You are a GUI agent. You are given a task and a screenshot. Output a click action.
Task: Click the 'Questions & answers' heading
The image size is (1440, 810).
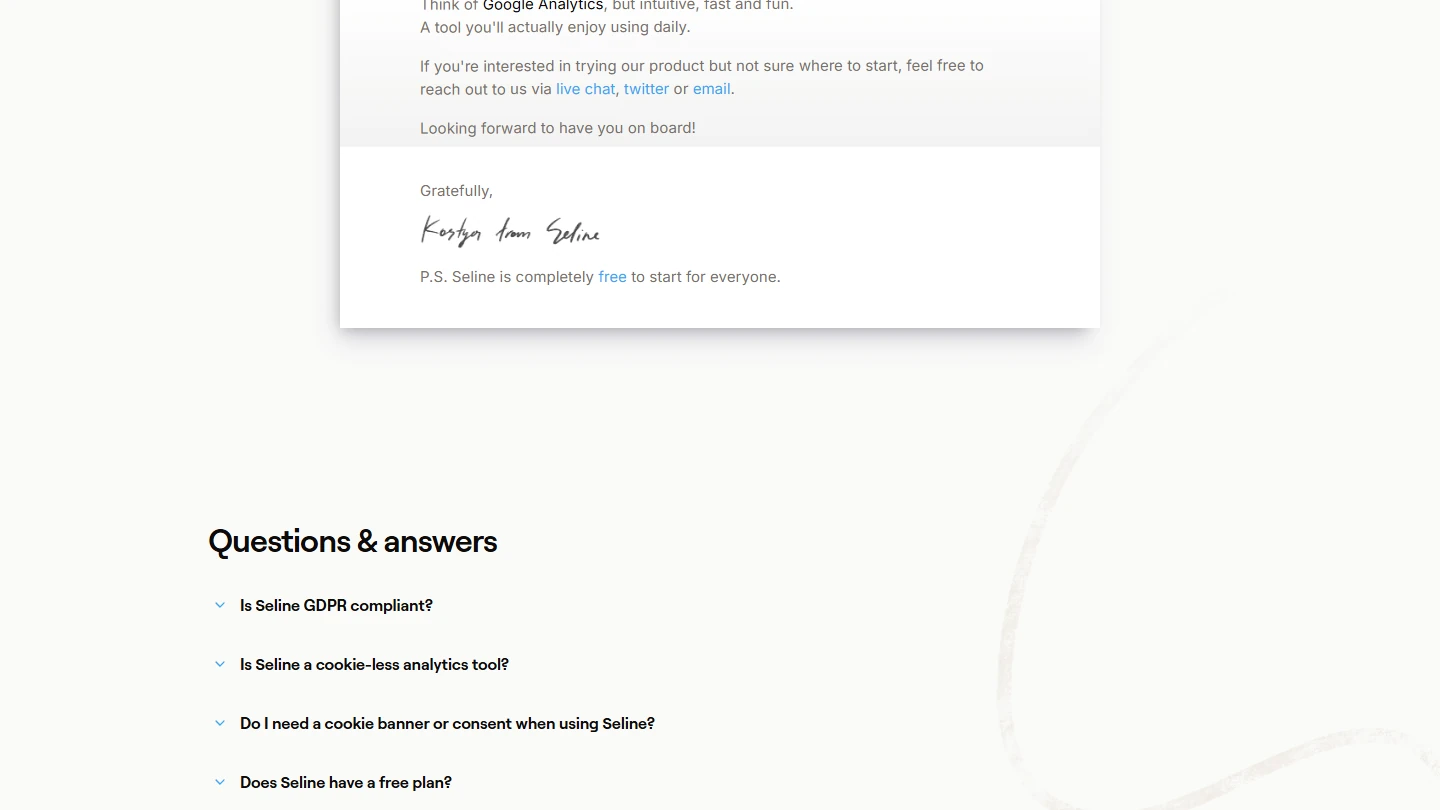tap(352, 541)
